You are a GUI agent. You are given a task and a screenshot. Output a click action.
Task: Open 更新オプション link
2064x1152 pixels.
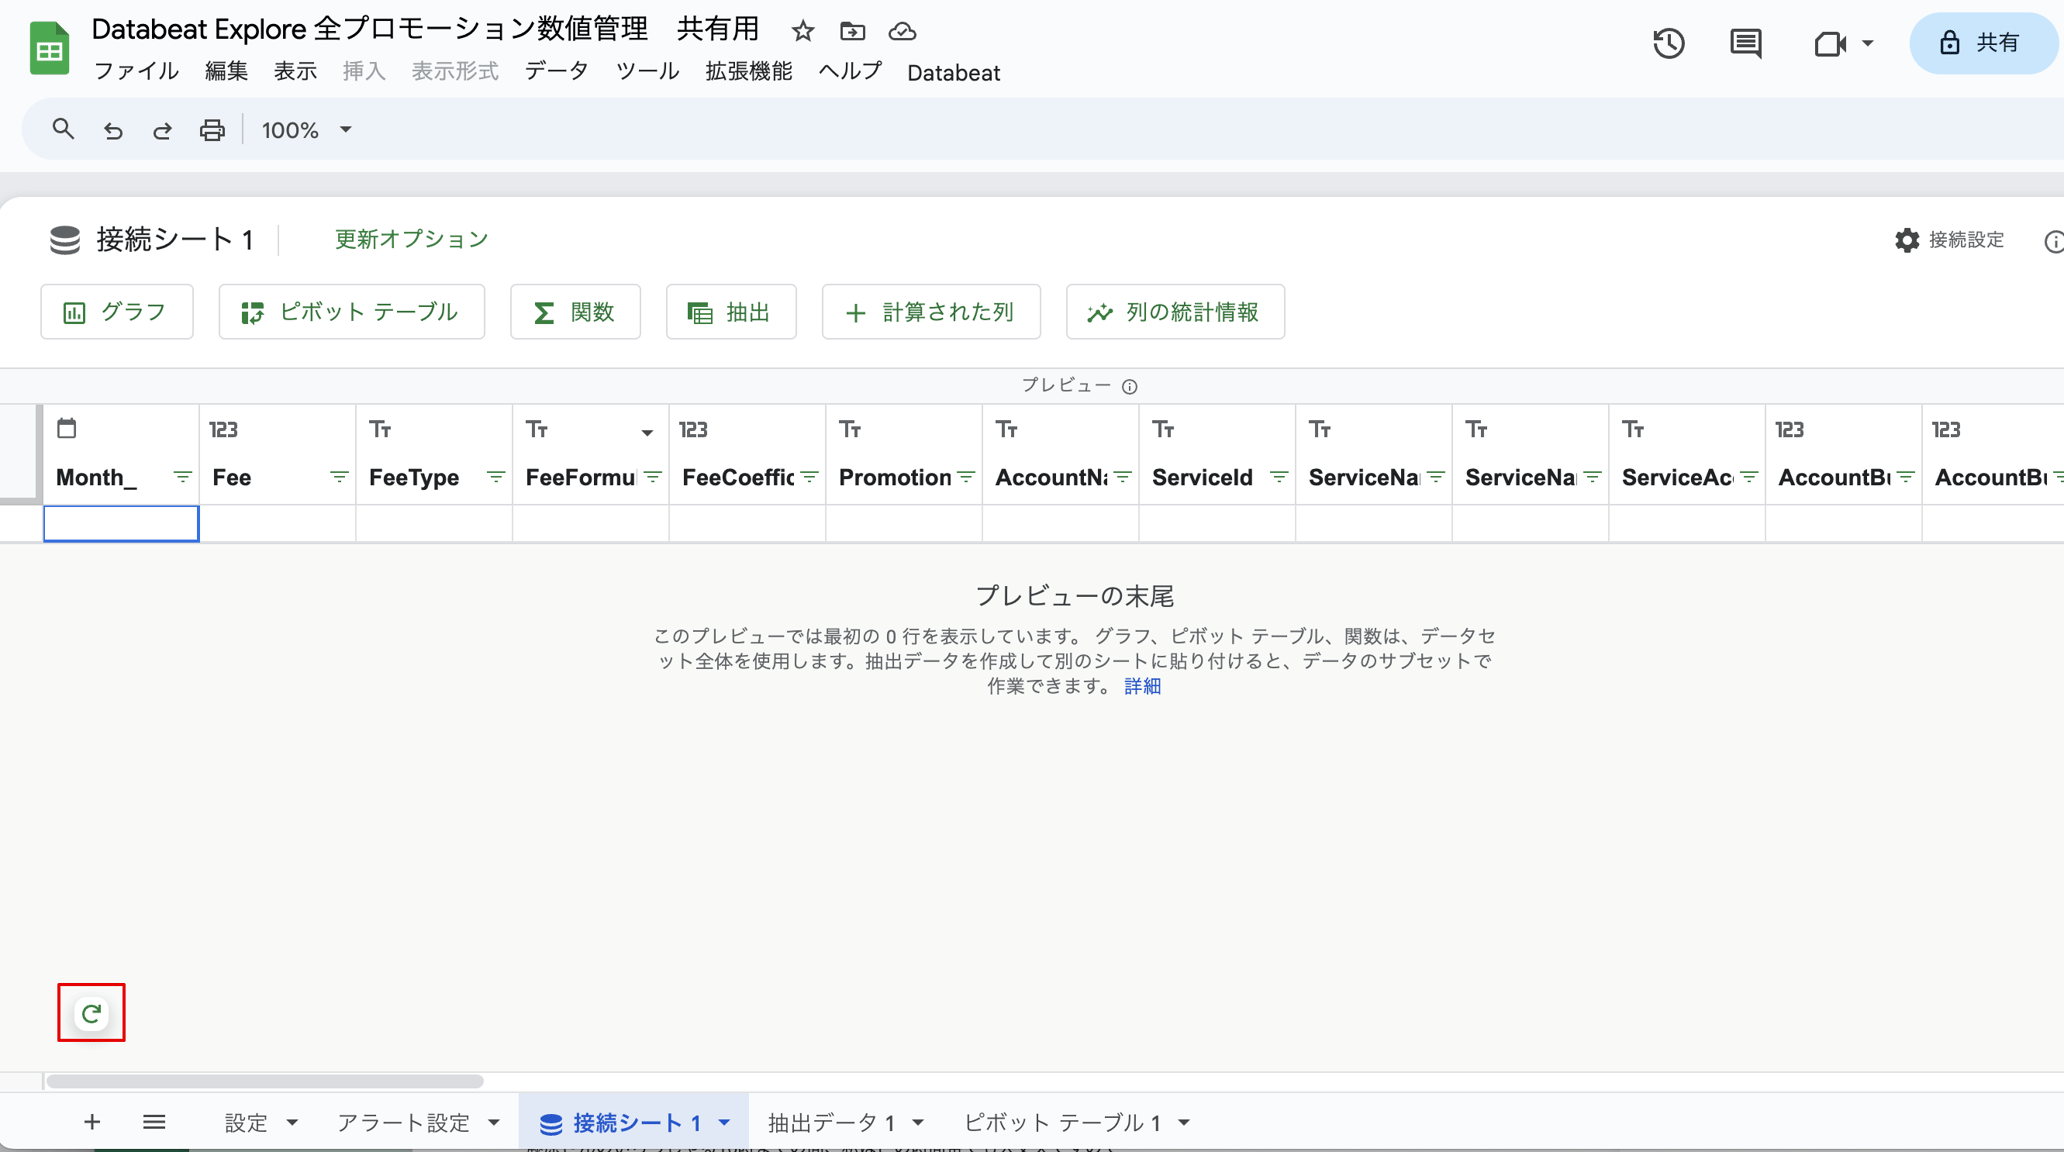(410, 239)
